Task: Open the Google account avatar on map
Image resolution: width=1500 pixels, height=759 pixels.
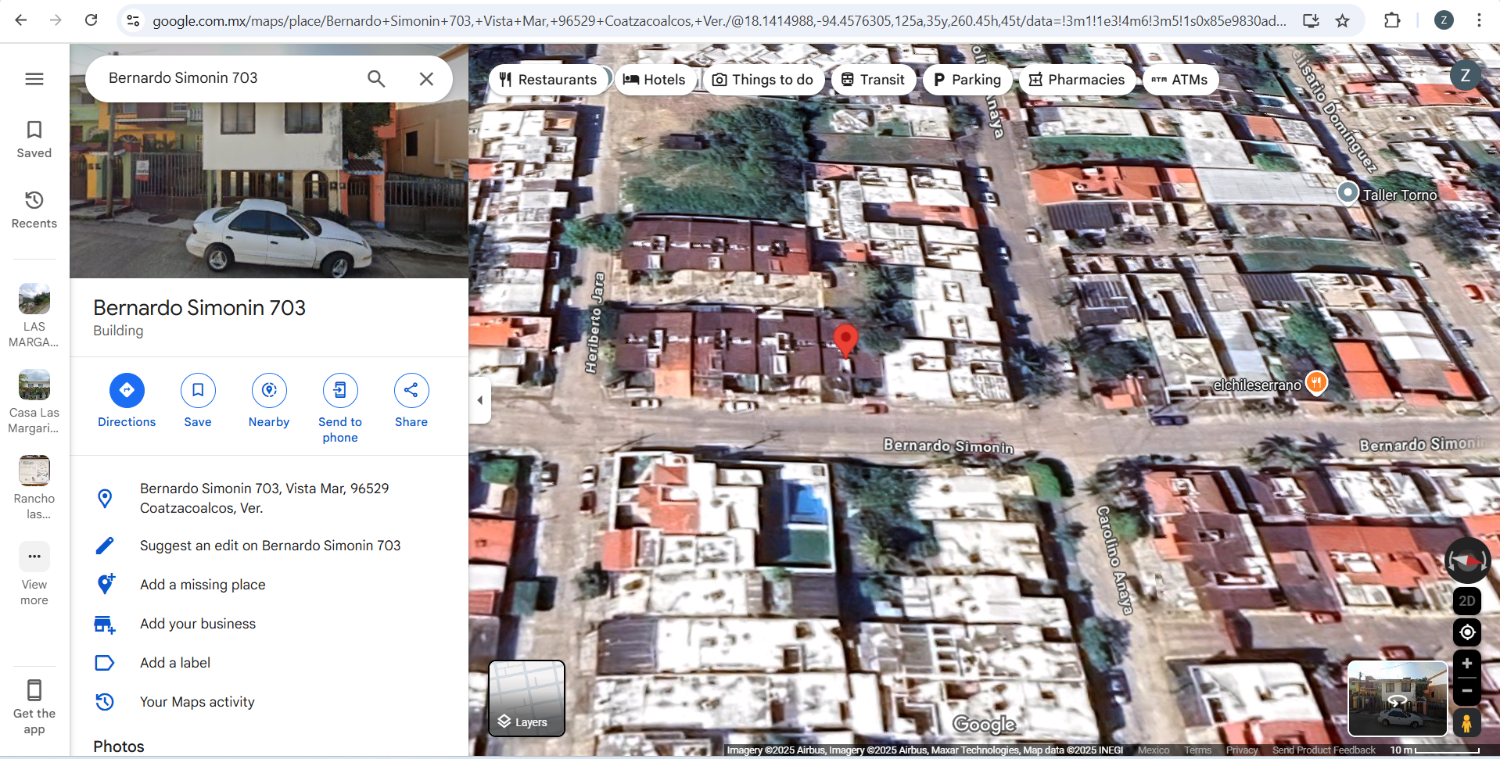Action: pyautogui.click(x=1465, y=75)
